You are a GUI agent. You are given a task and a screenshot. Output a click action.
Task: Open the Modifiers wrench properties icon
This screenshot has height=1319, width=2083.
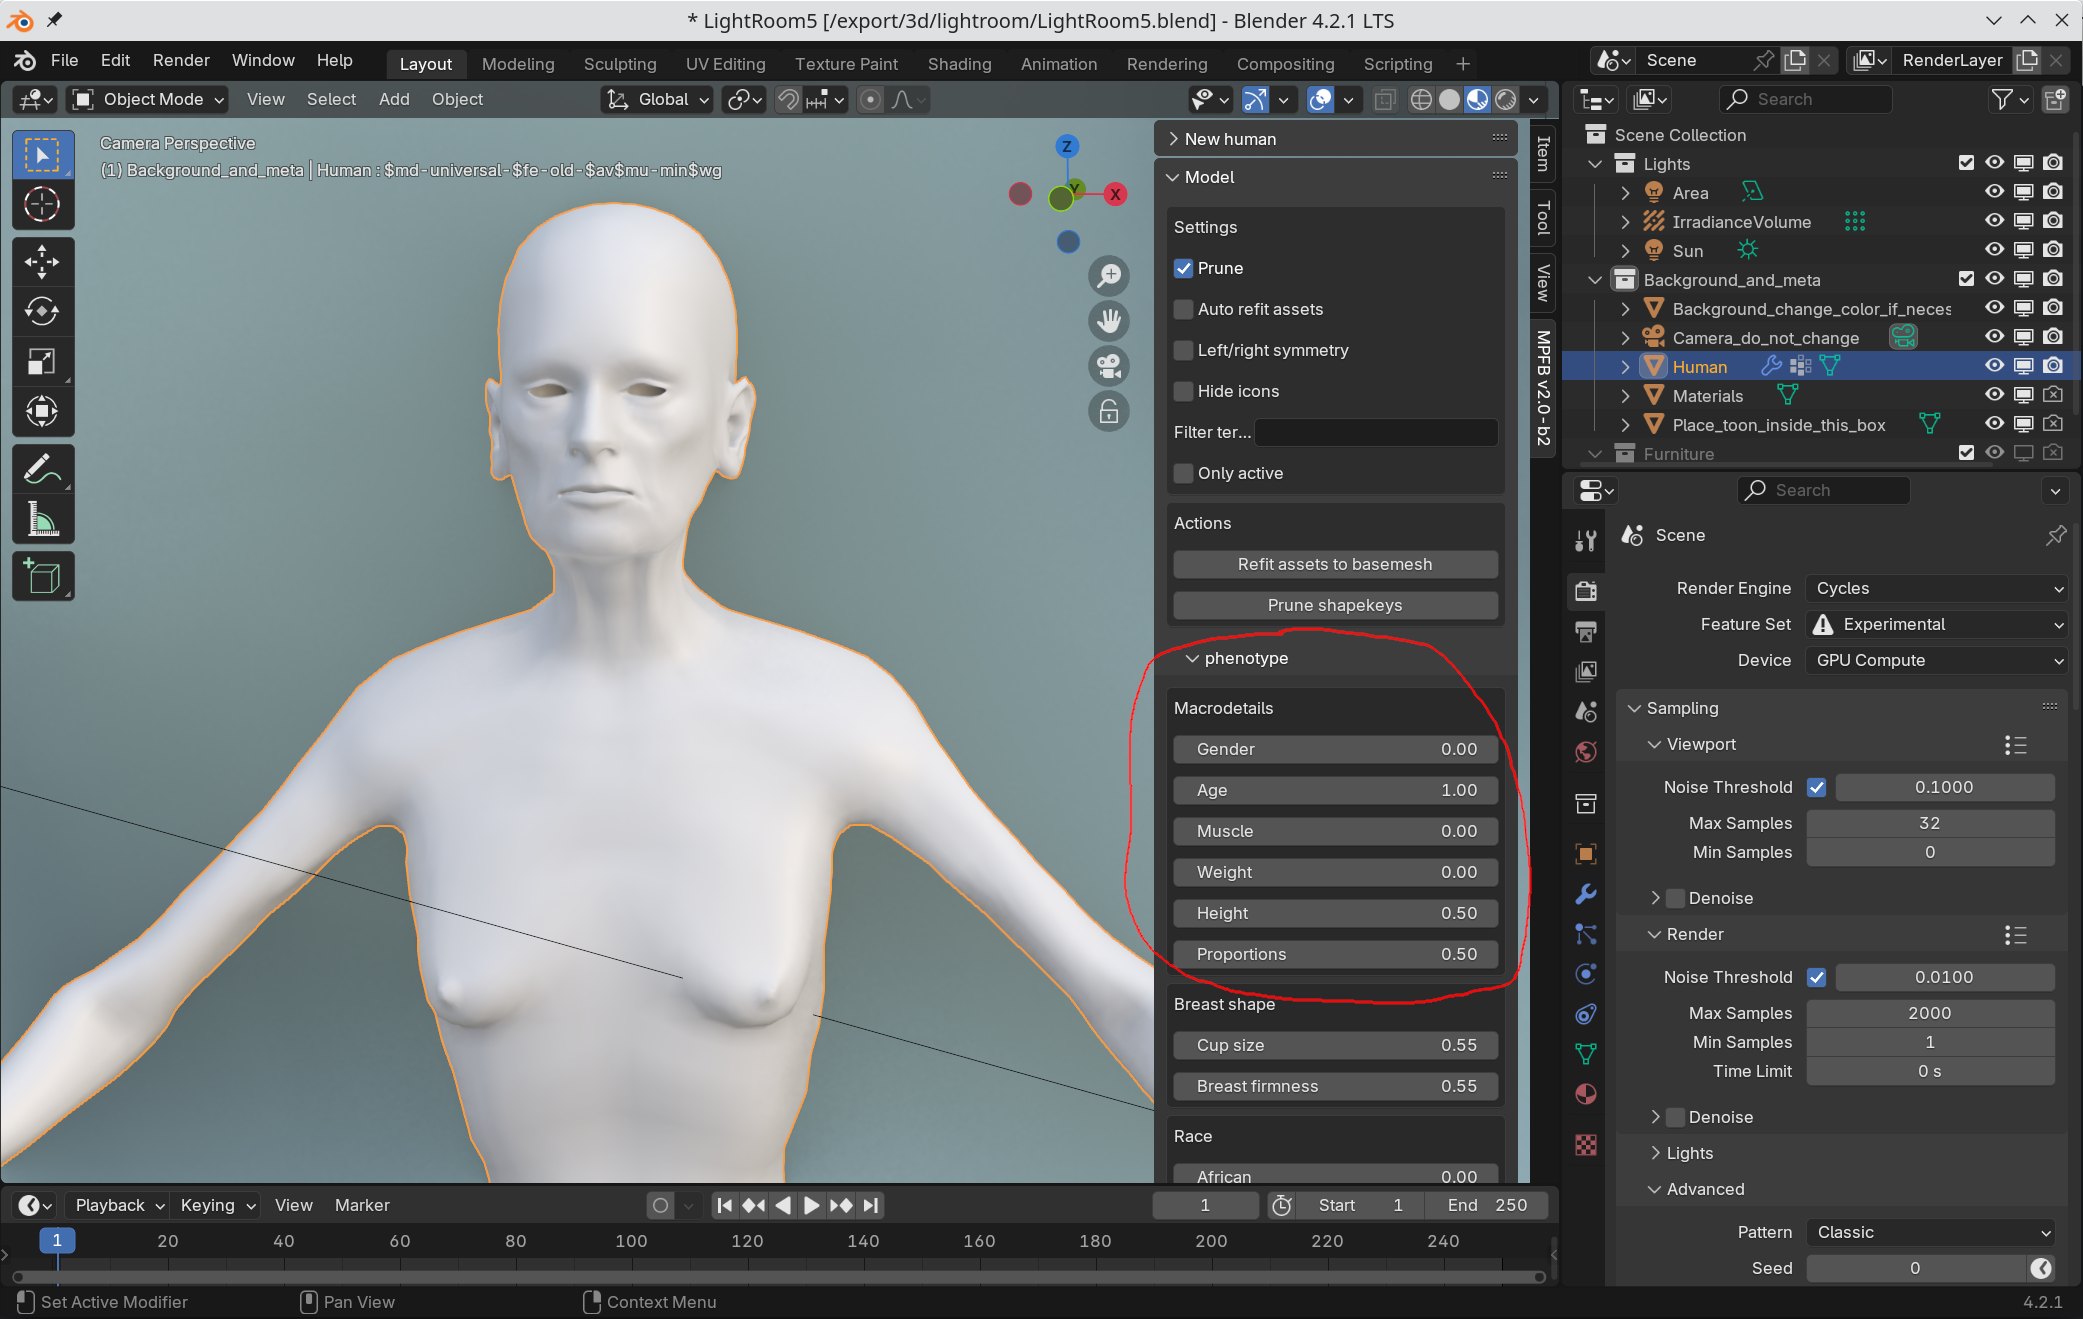1586,894
